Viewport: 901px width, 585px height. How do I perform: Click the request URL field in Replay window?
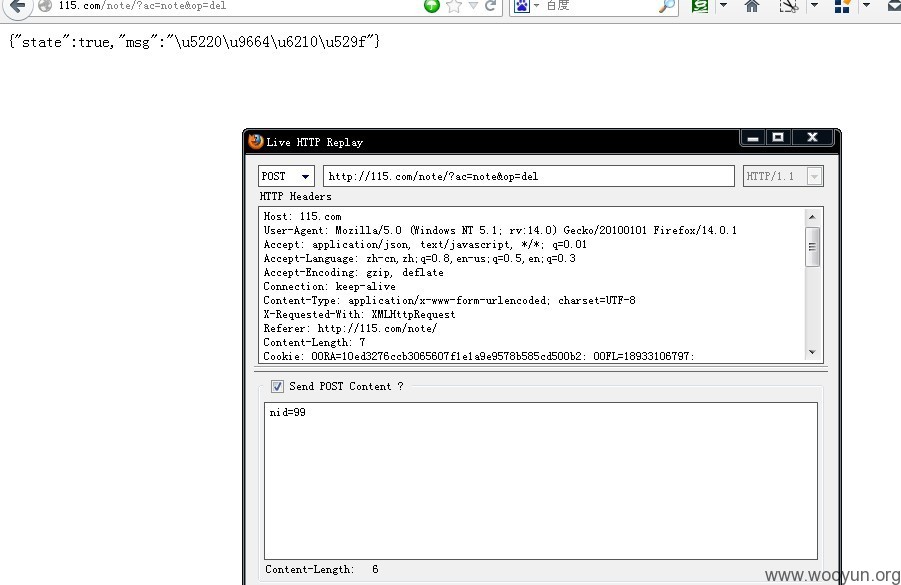pyautogui.click(x=529, y=176)
